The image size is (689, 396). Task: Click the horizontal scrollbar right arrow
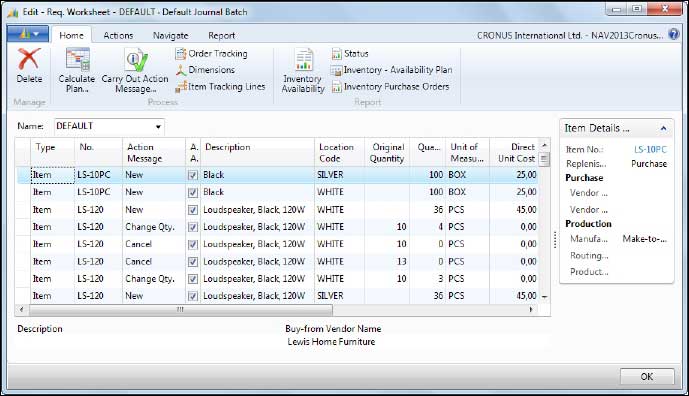[531, 310]
